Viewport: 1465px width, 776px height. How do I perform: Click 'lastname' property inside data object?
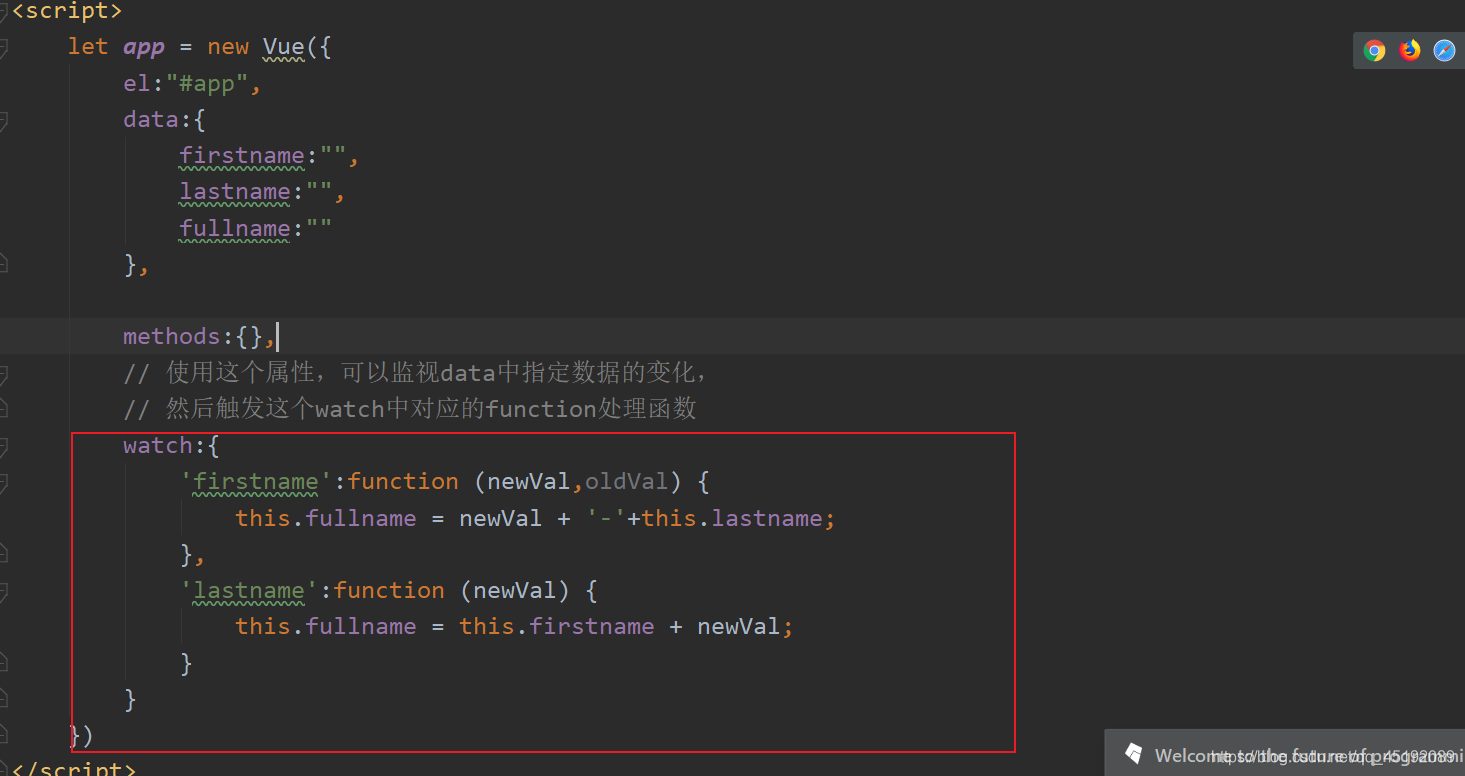tap(235, 192)
